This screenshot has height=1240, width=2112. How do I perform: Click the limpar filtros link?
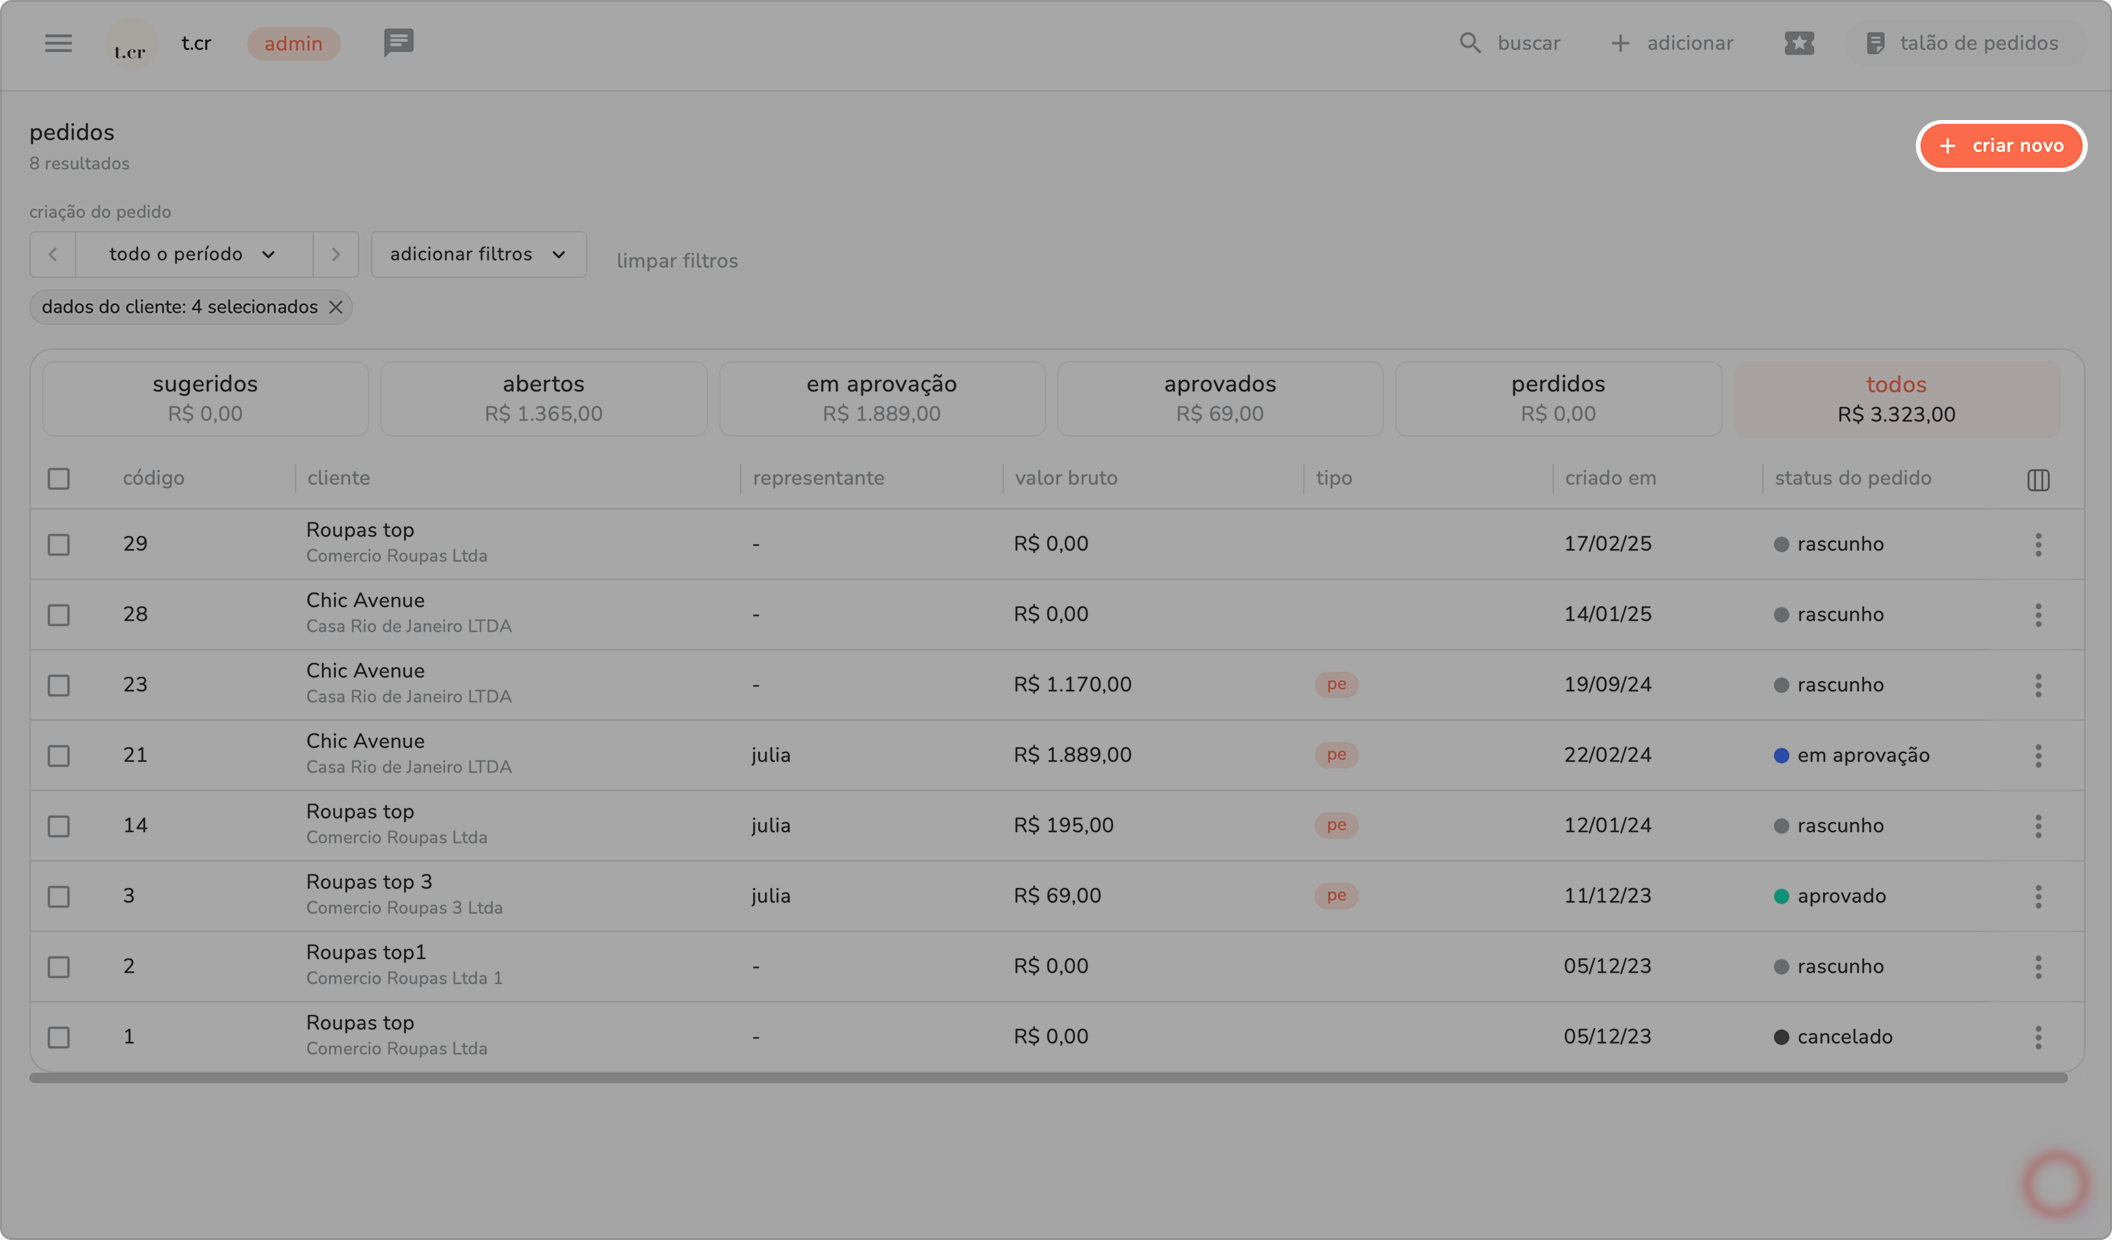pos(677,261)
